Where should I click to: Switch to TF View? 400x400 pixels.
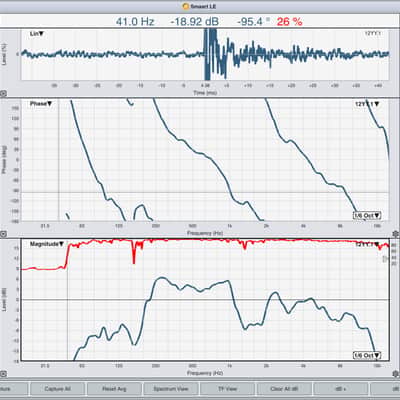(227, 389)
